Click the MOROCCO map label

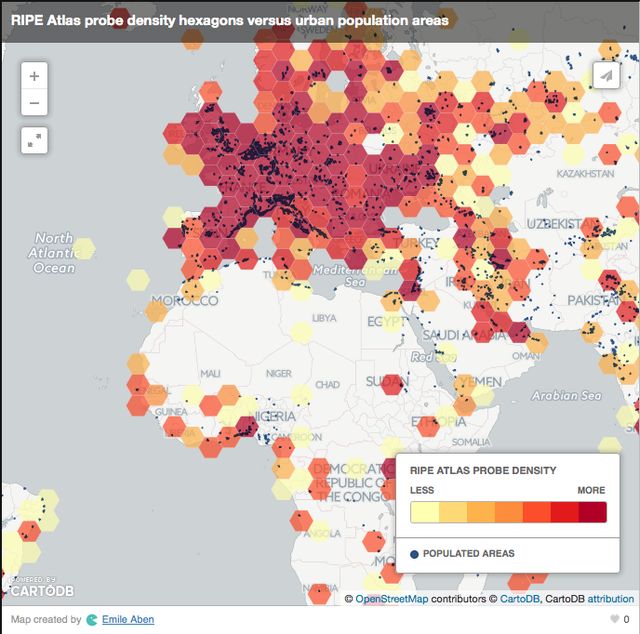(x=184, y=301)
